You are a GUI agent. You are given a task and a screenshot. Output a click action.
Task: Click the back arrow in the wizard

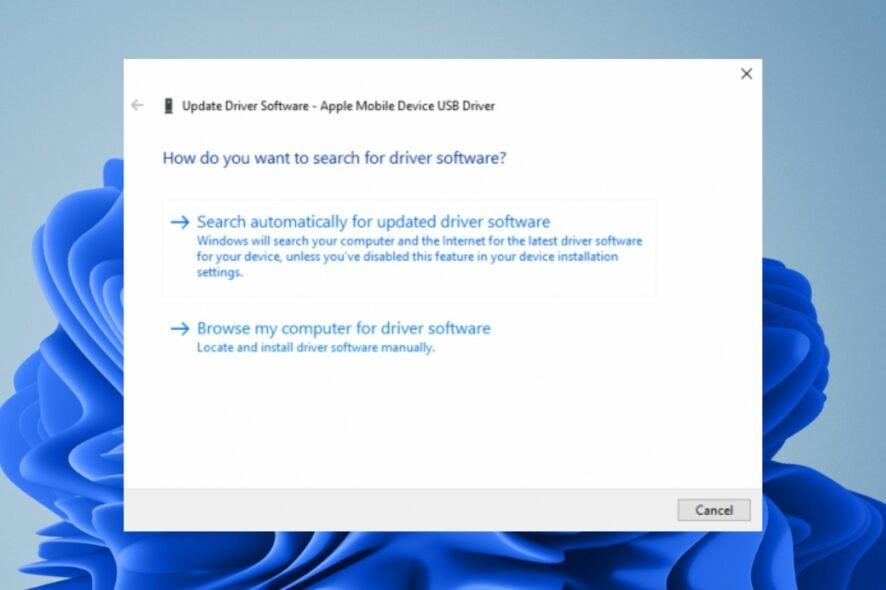point(138,105)
